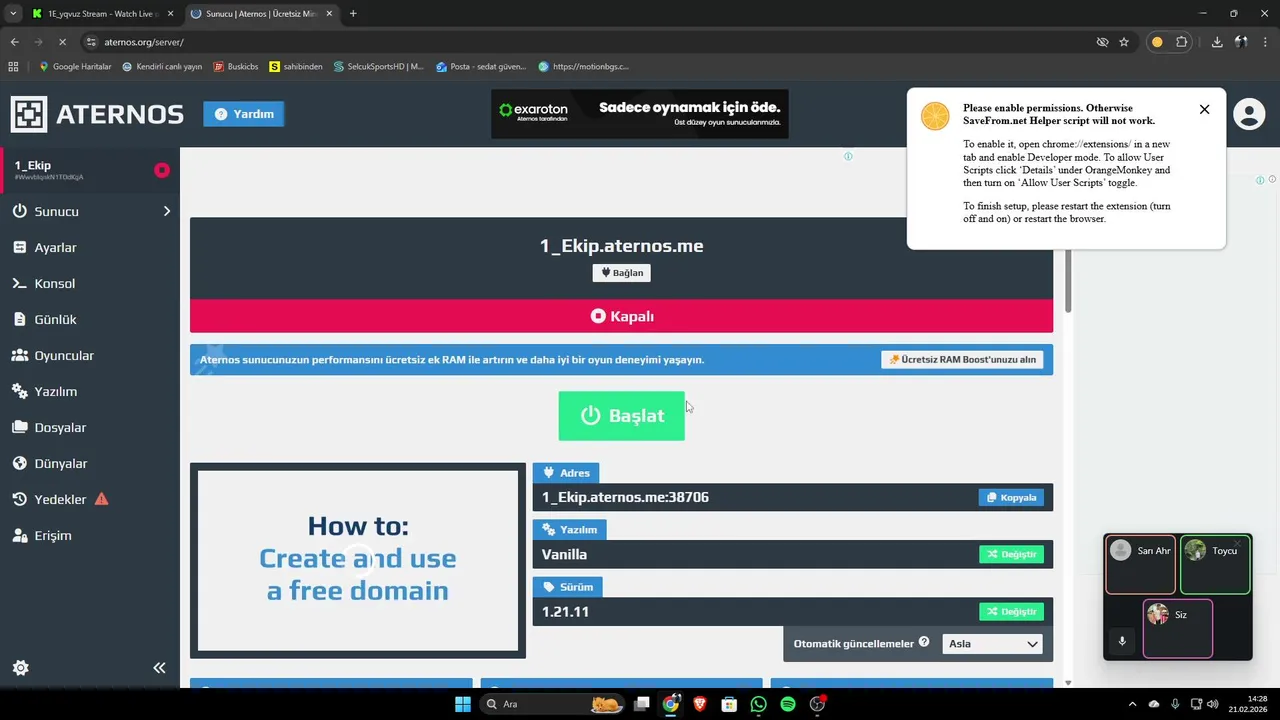The height and width of the screenshot is (720, 1280).
Task: Open the Otomatik güncellemeler dropdown
Action: (x=992, y=644)
